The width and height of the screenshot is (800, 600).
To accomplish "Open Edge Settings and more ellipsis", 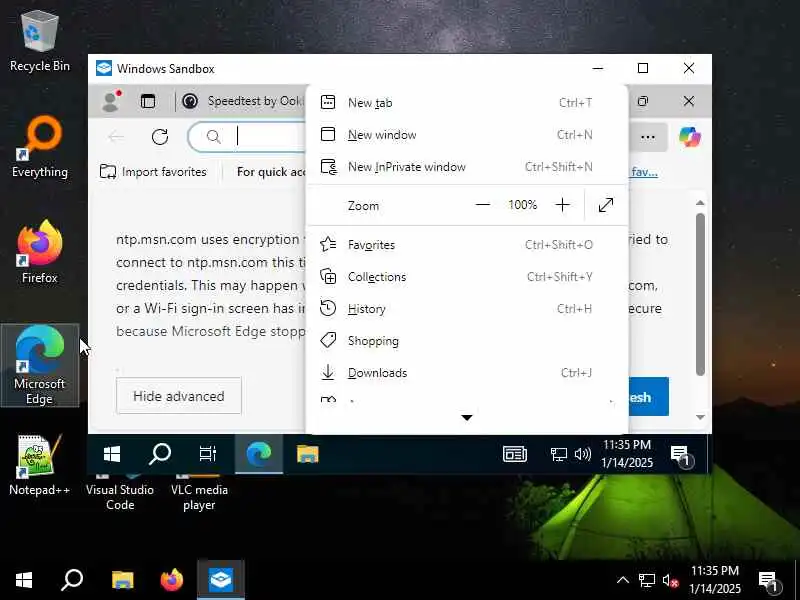I will pos(647,137).
